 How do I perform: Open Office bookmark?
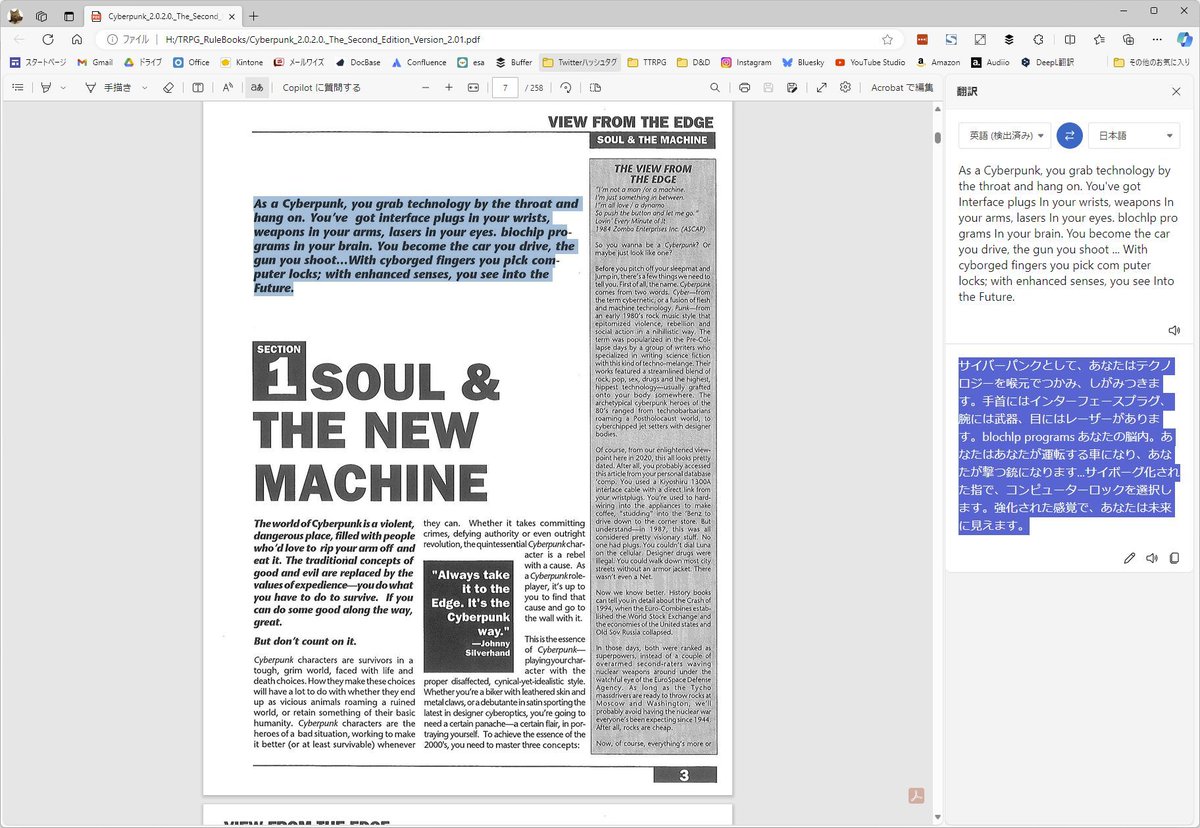(191, 62)
